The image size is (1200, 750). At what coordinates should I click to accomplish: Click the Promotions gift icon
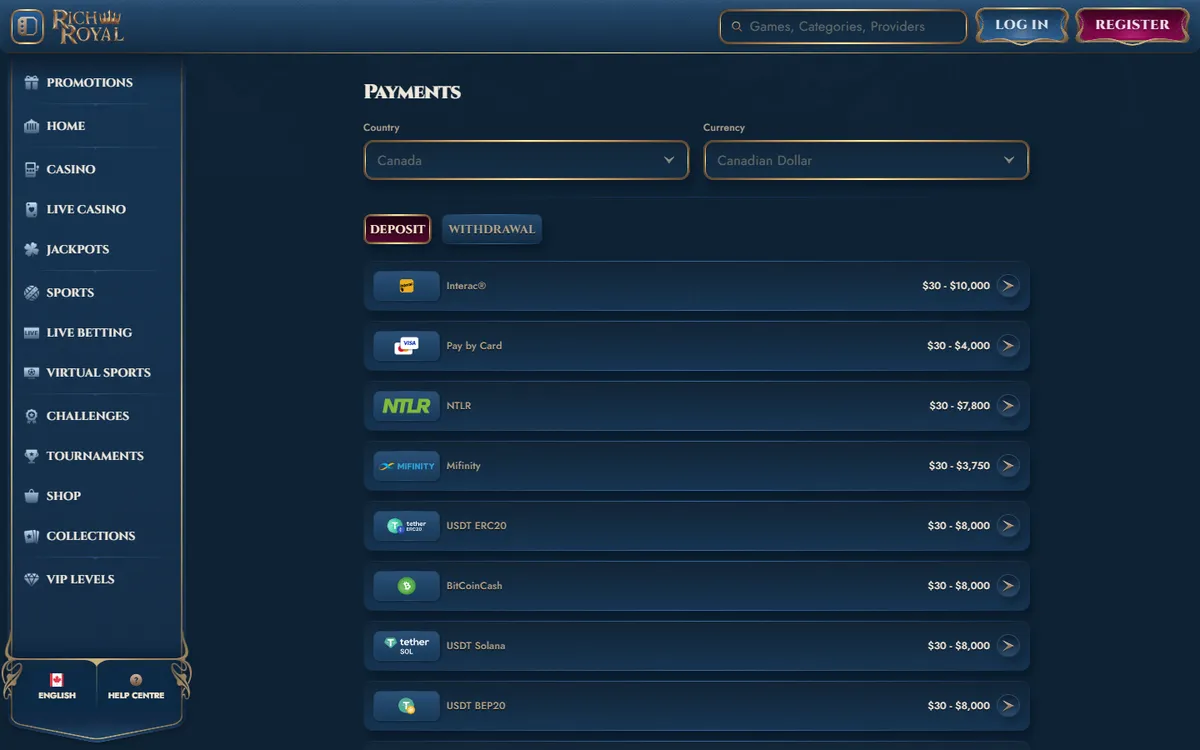click(31, 83)
